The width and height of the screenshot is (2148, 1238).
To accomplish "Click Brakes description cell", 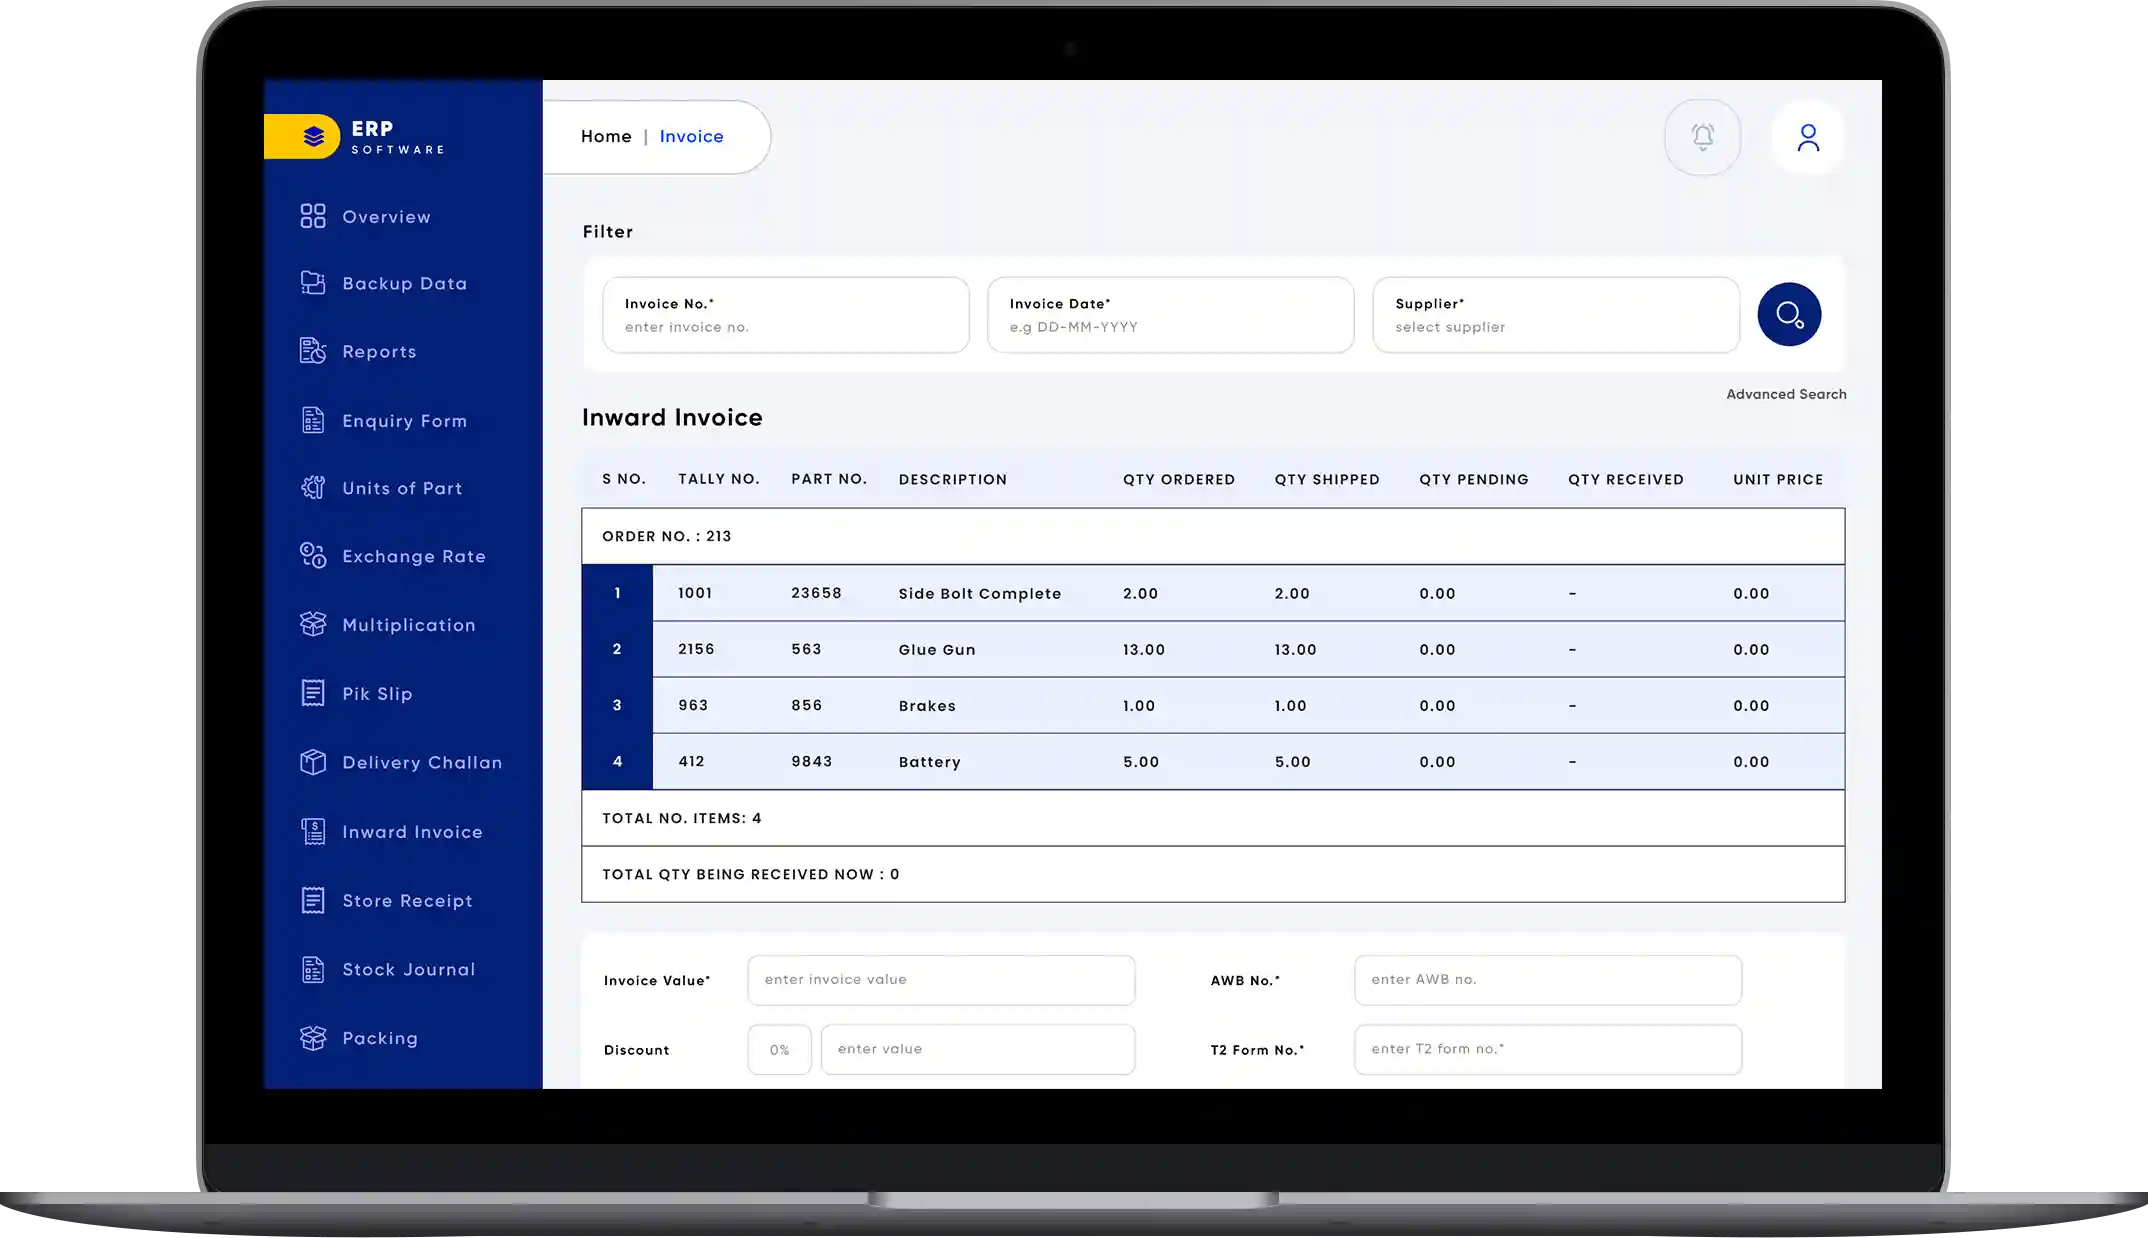I will [927, 706].
